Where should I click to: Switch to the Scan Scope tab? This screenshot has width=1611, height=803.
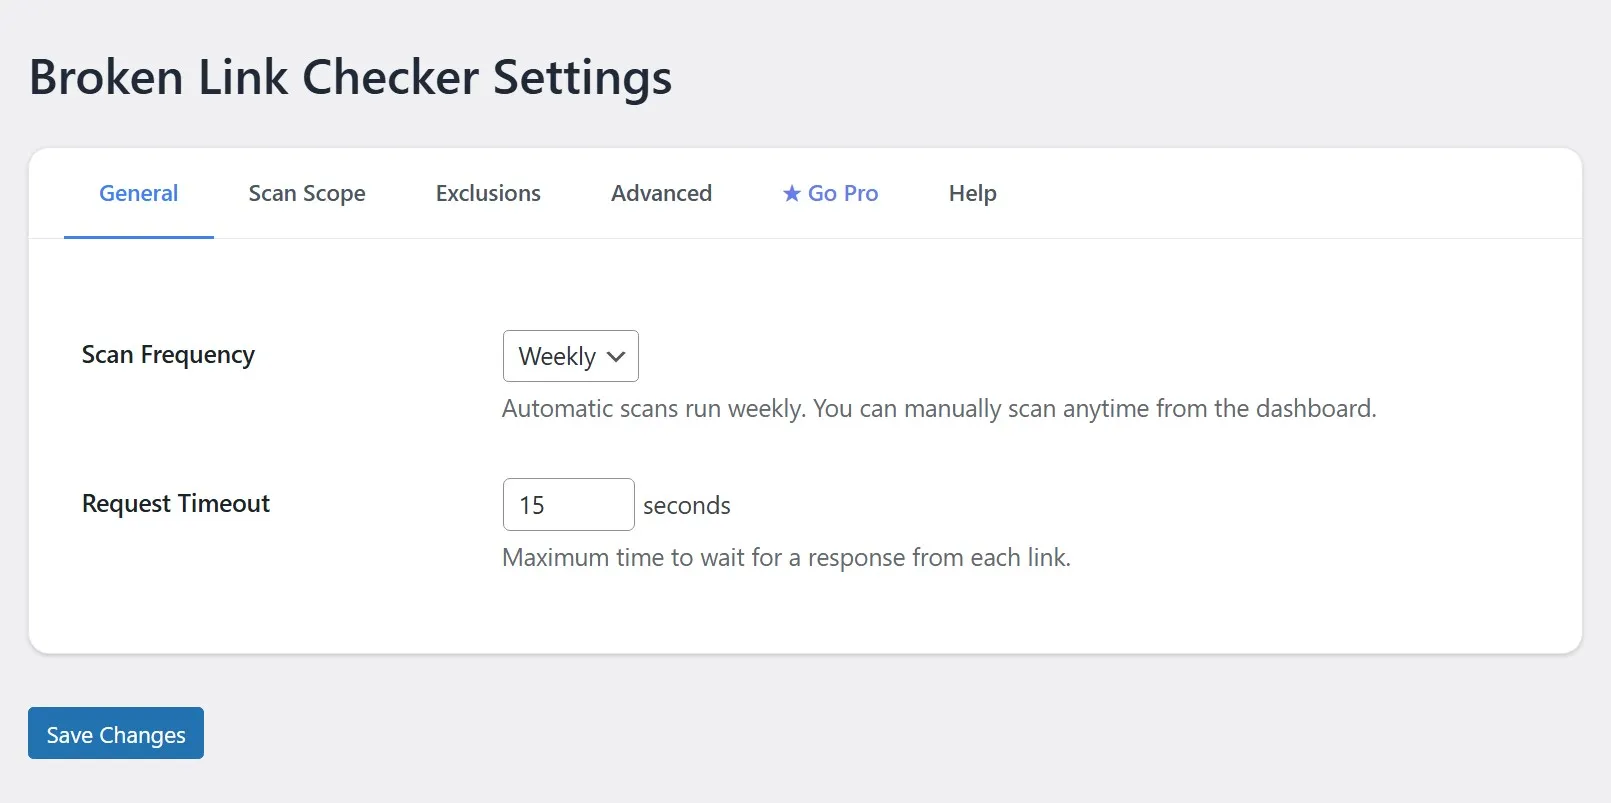point(306,193)
